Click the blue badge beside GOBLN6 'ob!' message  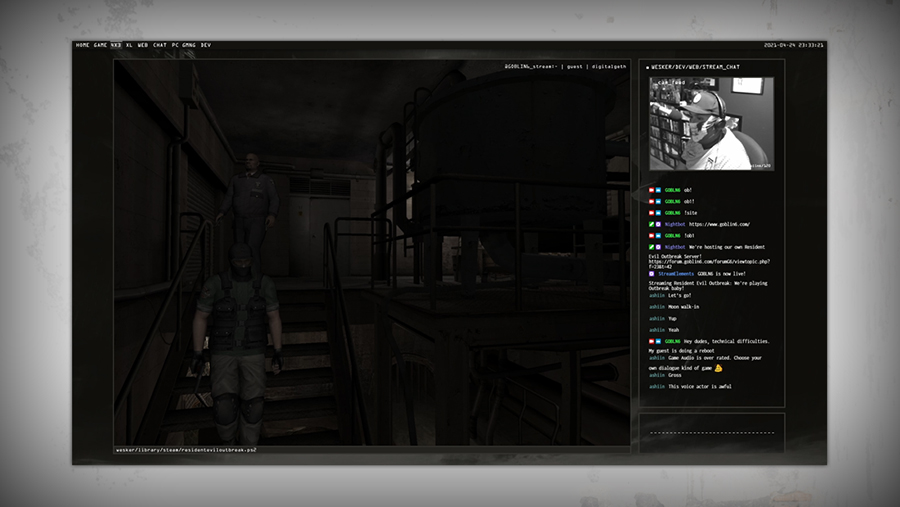pyautogui.click(x=658, y=190)
